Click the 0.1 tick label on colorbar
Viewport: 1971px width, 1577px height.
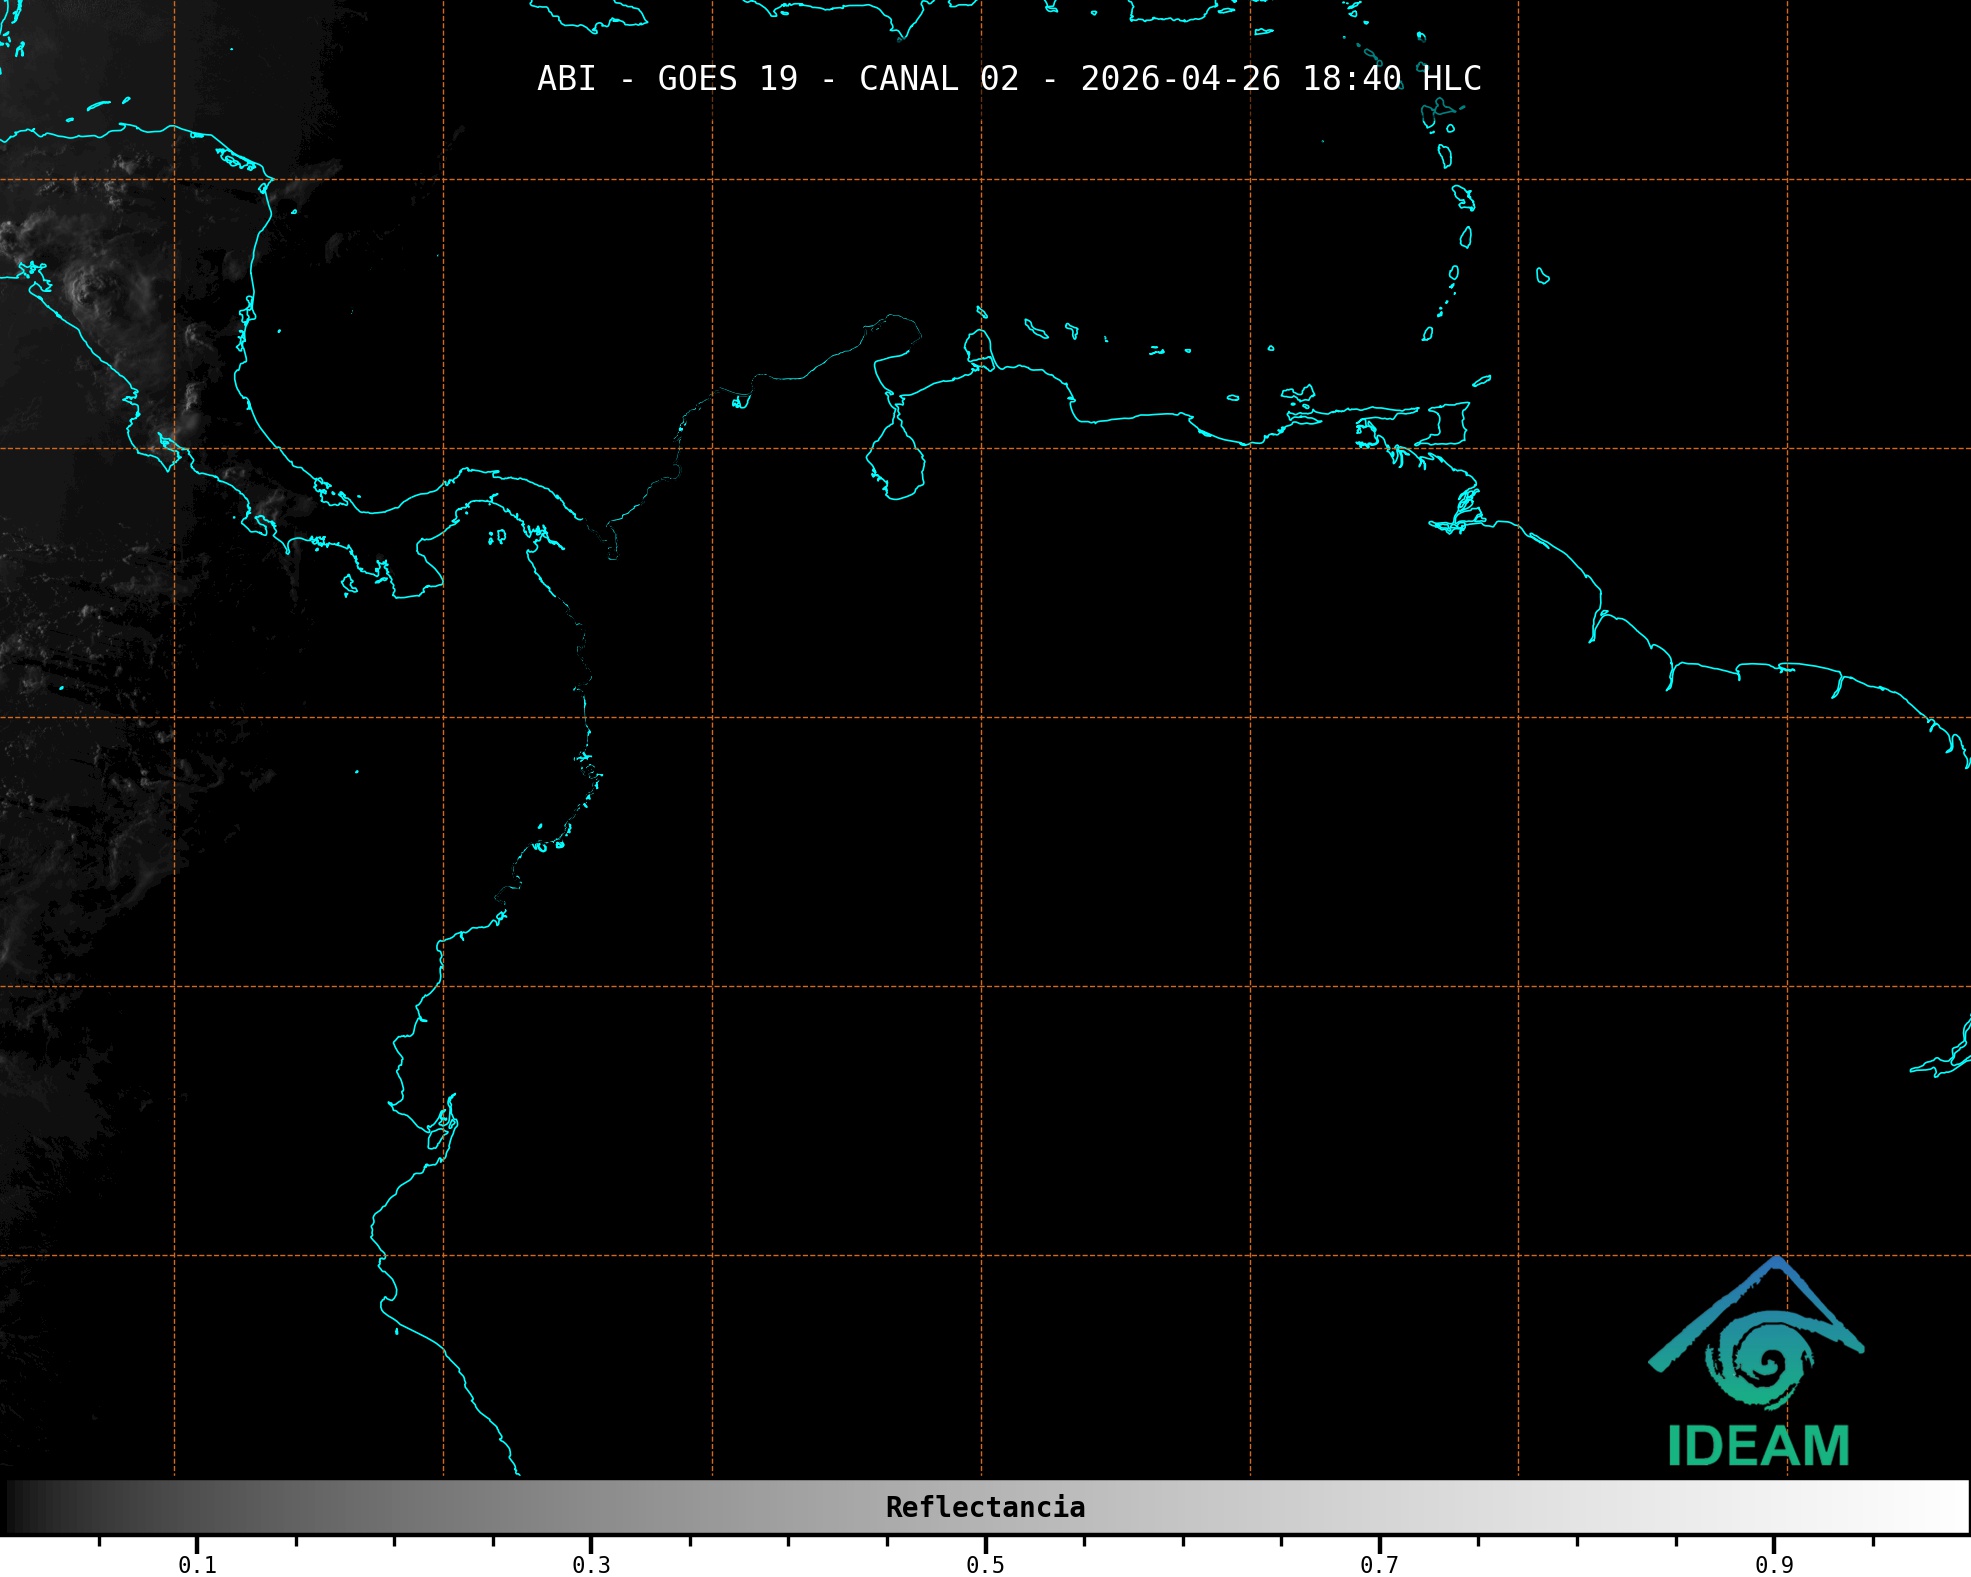point(197,1565)
